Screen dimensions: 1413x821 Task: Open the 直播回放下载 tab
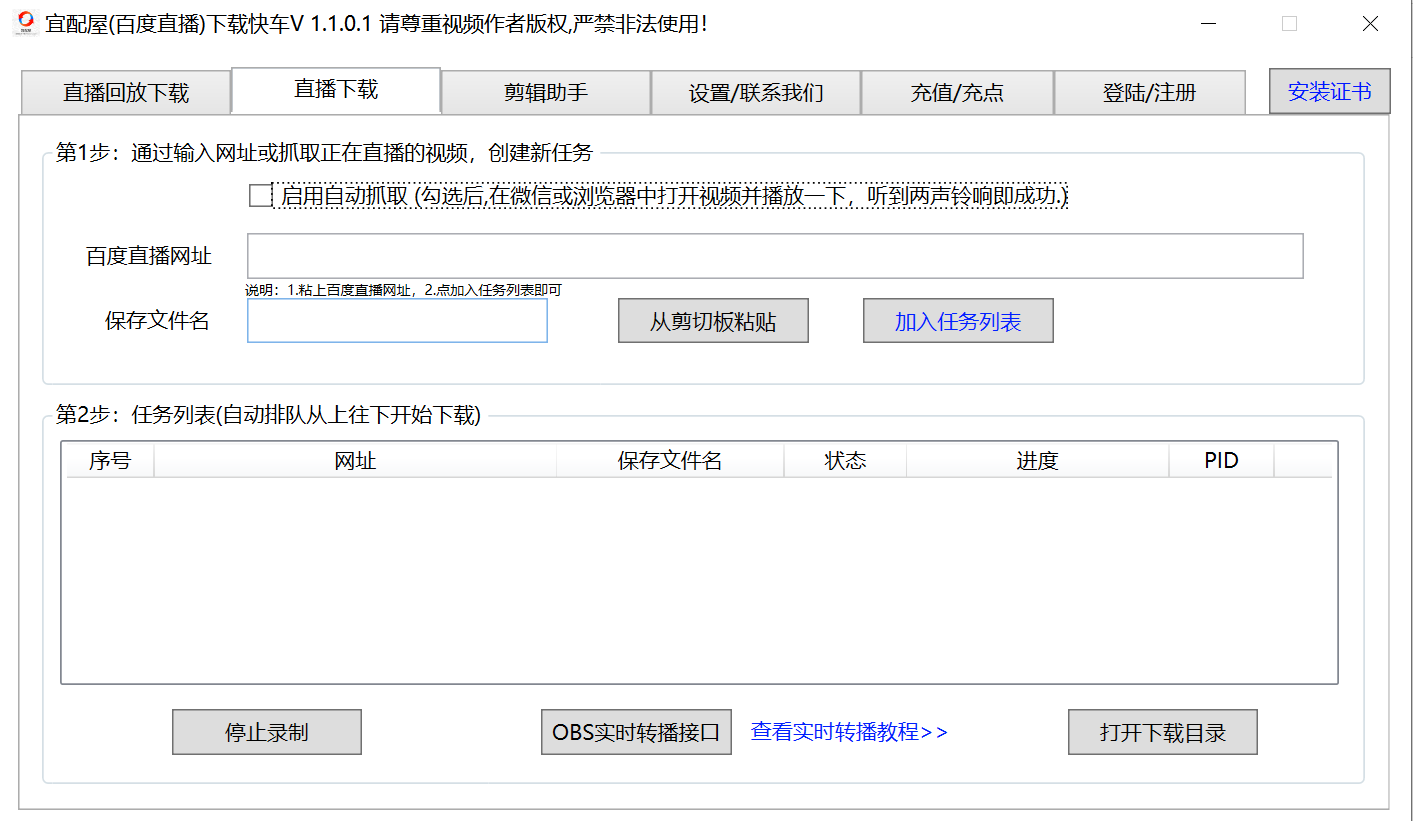(x=126, y=93)
